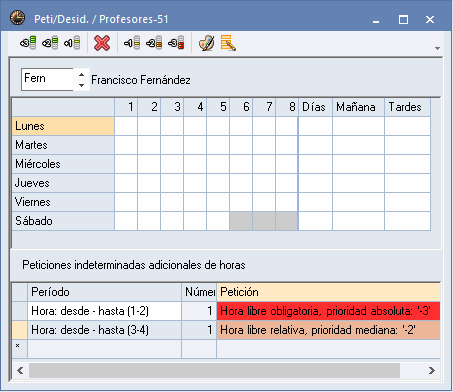
Task: Click row selector of (1-2) request
Action: [20, 311]
